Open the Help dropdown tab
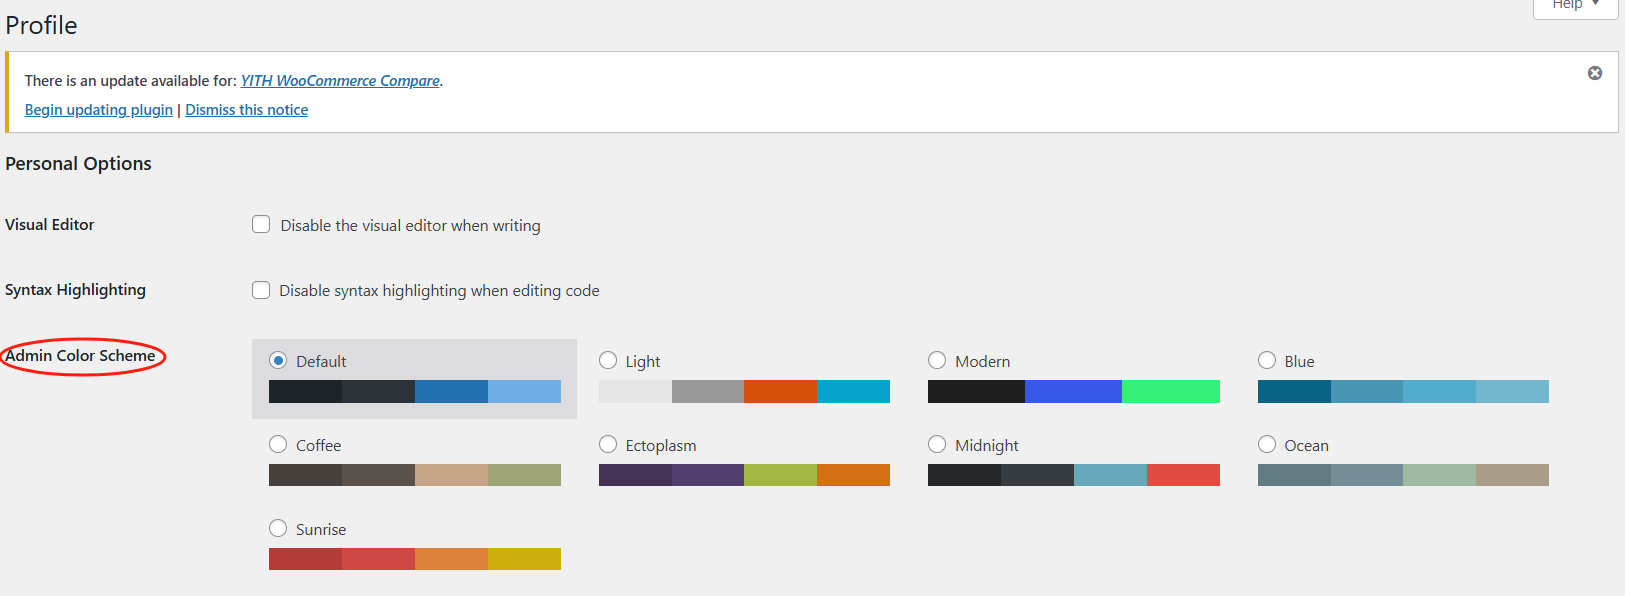1625x596 pixels. pyautogui.click(x=1575, y=6)
